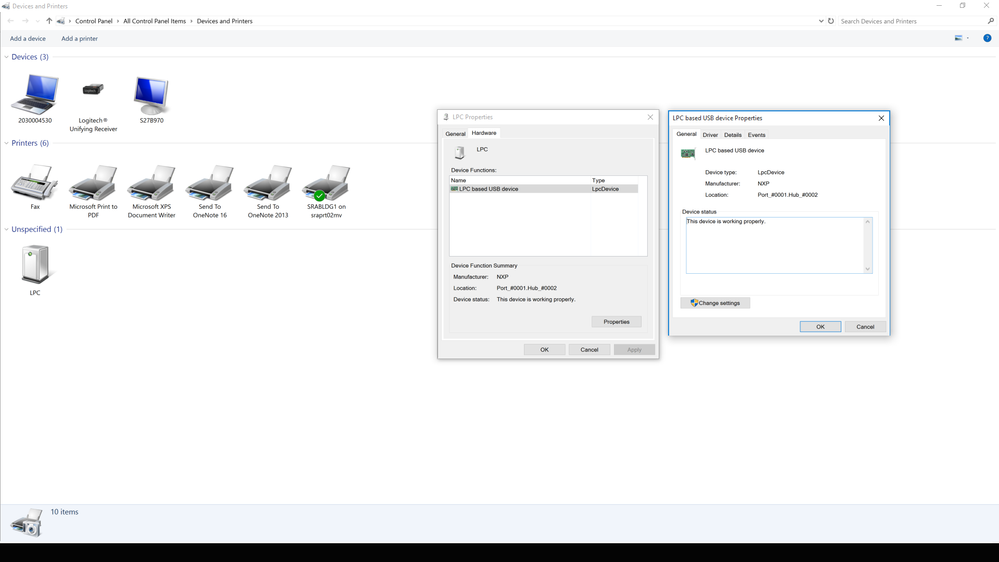
Task: Select General tab in USB device Properties
Action: pos(686,134)
